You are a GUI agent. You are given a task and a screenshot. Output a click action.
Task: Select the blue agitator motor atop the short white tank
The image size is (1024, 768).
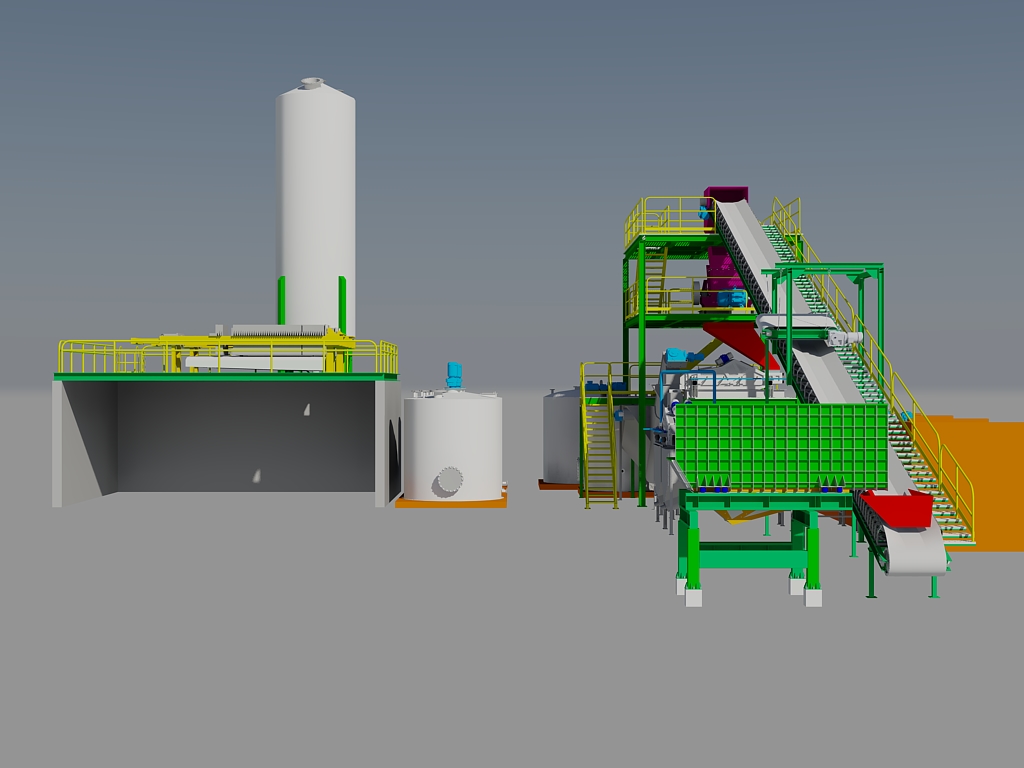tap(454, 376)
